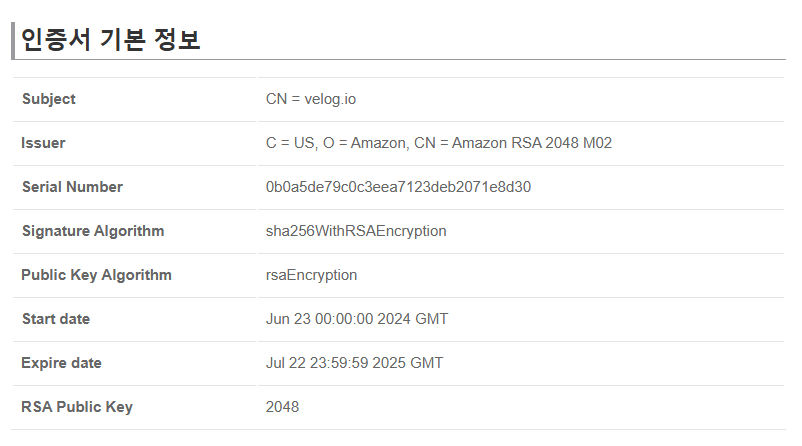The image size is (802, 446).
Task: Select the Expire date label
Action: pos(61,363)
